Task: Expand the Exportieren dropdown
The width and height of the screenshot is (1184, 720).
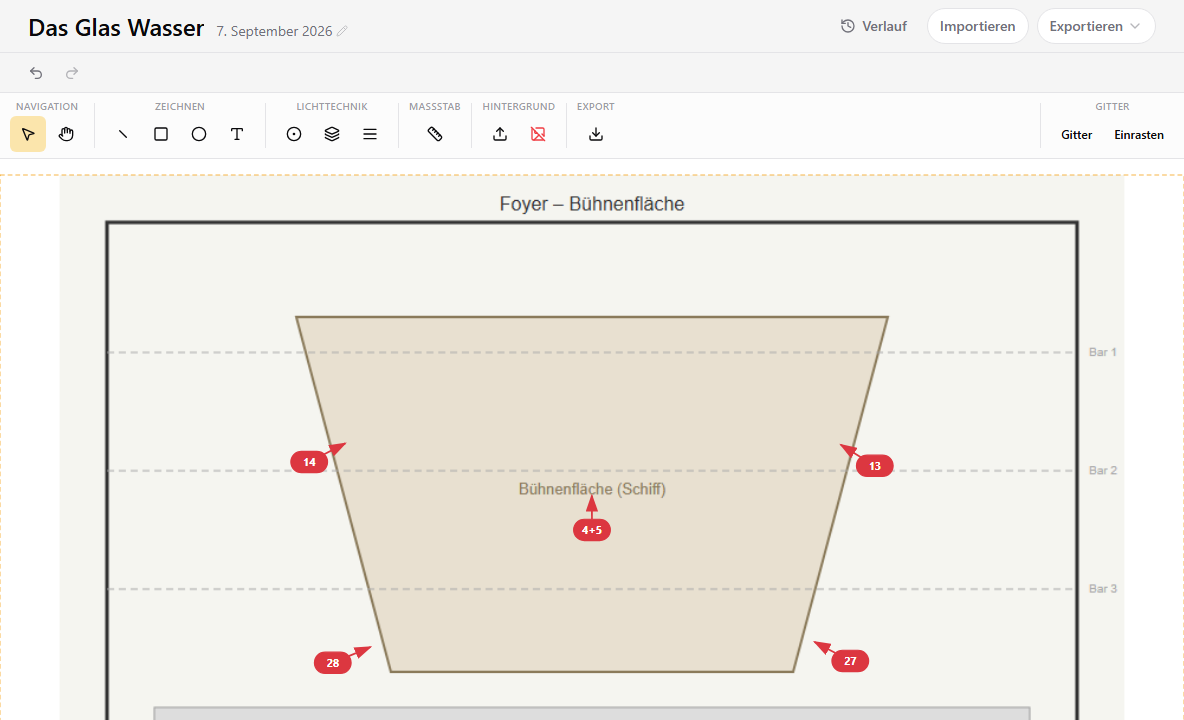Action: [1096, 26]
